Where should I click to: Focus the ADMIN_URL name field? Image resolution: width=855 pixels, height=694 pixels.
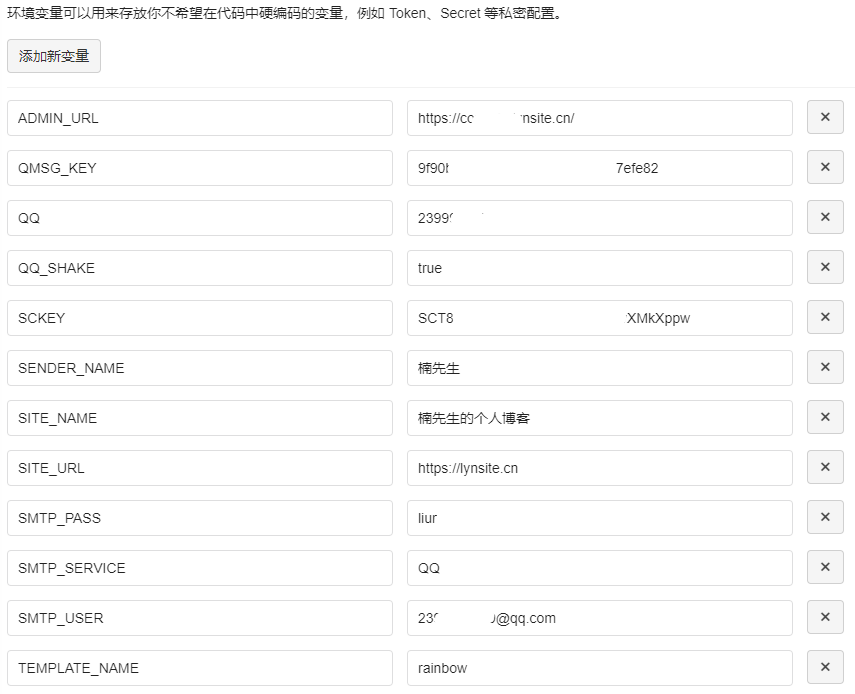click(x=199, y=118)
